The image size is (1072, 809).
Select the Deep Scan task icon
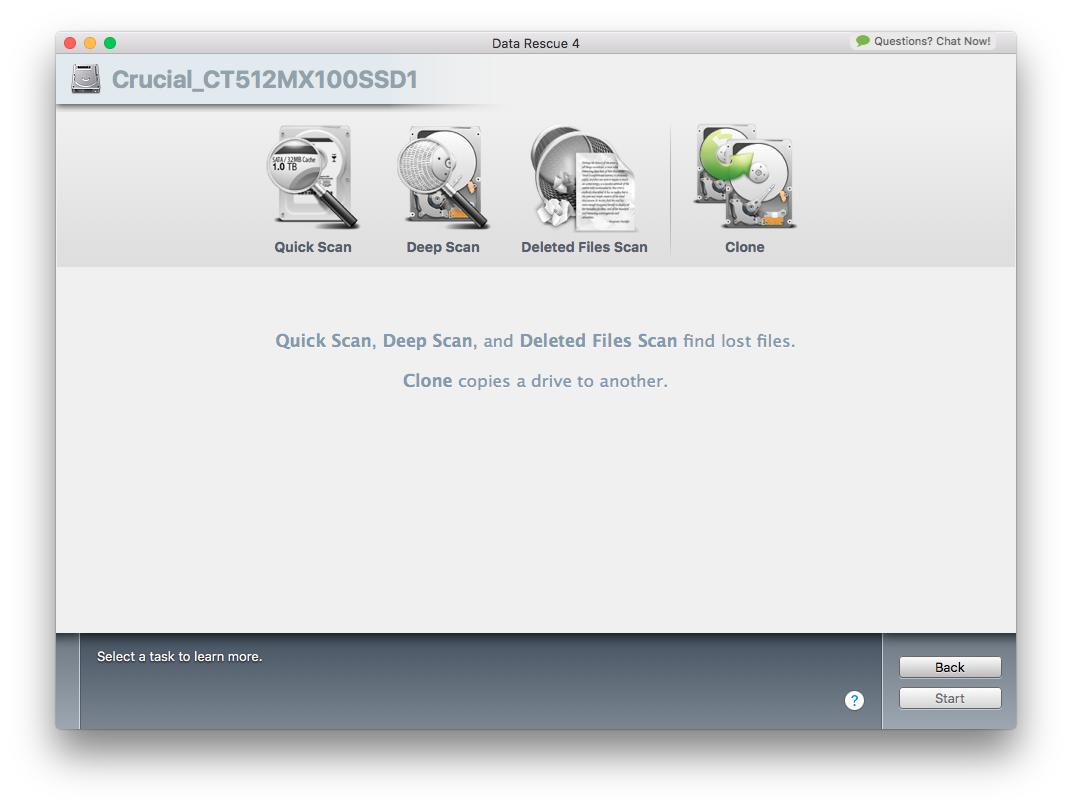point(444,178)
